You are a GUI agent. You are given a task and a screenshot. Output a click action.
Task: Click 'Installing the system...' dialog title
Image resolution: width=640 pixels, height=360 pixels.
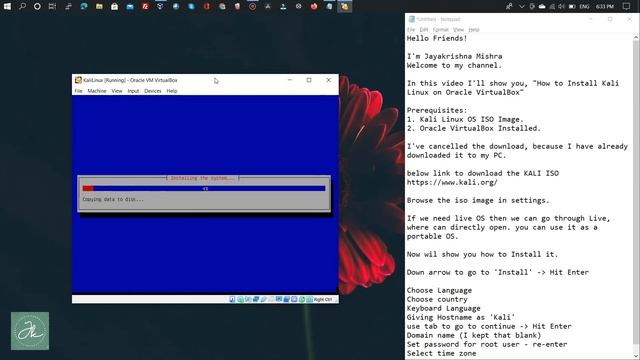point(202,178)
